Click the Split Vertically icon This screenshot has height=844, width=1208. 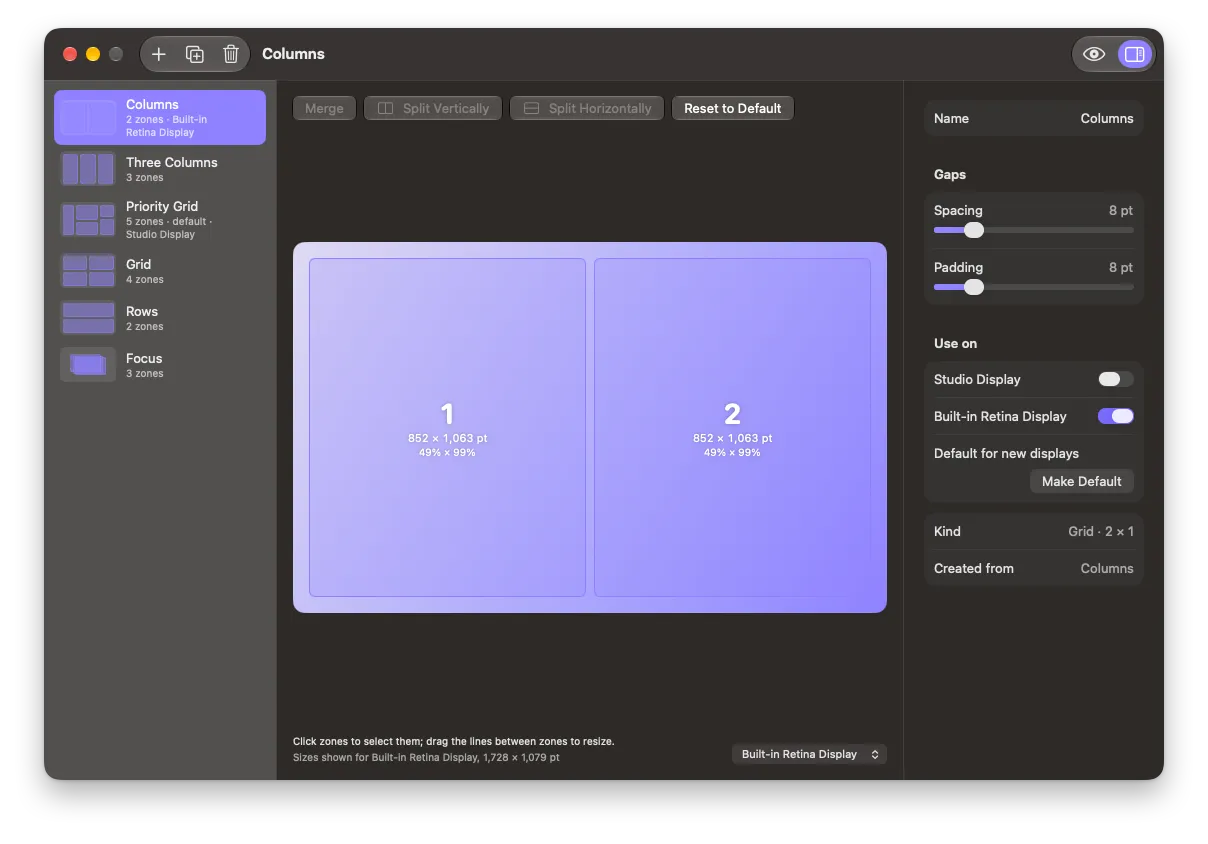[385, 108]
